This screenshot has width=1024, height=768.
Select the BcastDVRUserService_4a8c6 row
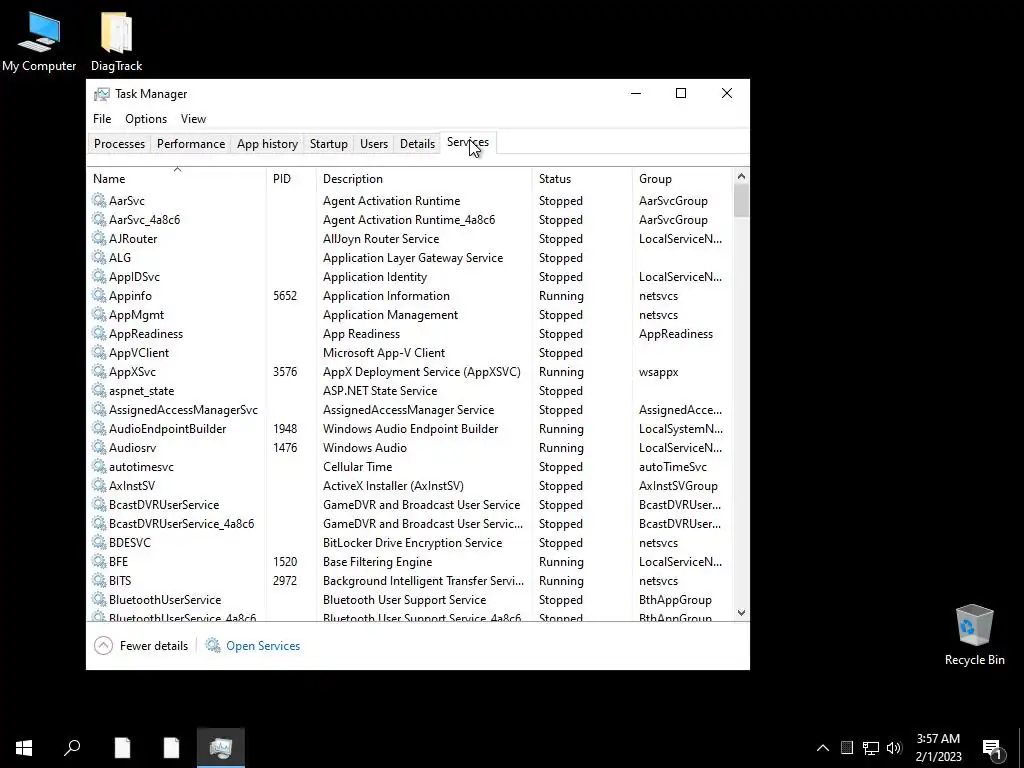409,524
